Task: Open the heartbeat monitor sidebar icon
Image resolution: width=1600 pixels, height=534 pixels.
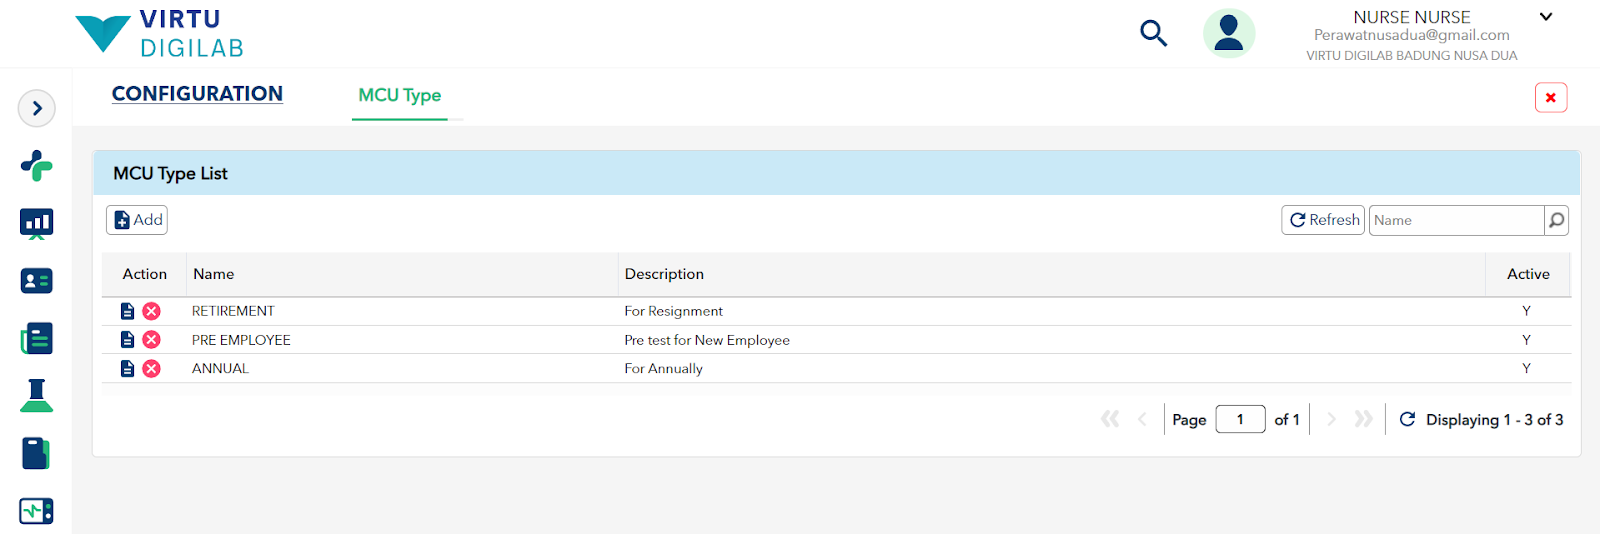Action: 37,511
